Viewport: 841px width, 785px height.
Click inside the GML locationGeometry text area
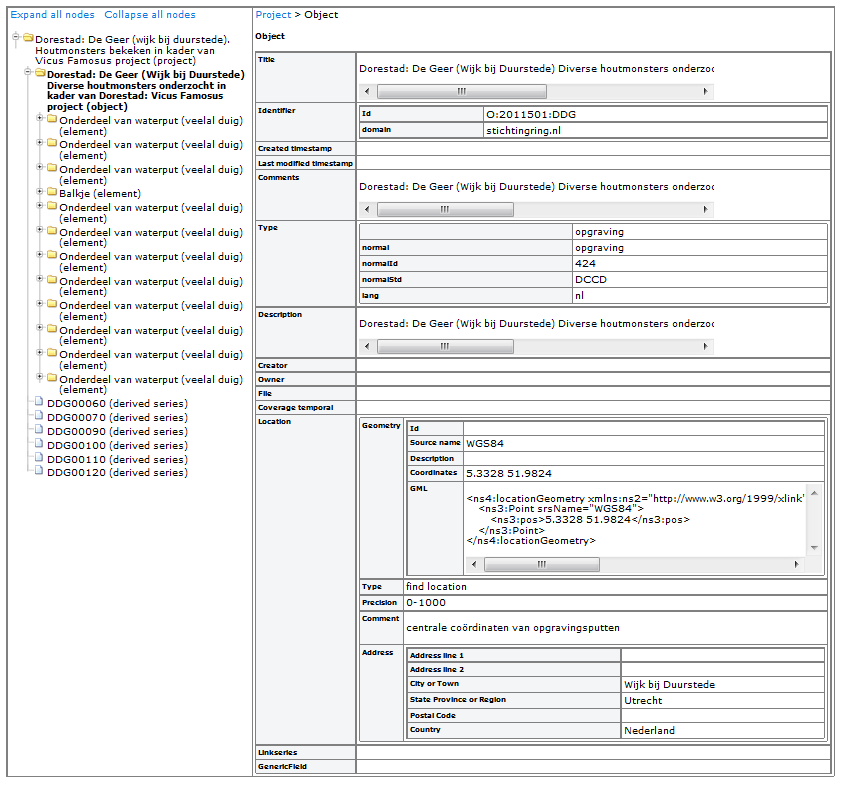click(x=636, y=520)
